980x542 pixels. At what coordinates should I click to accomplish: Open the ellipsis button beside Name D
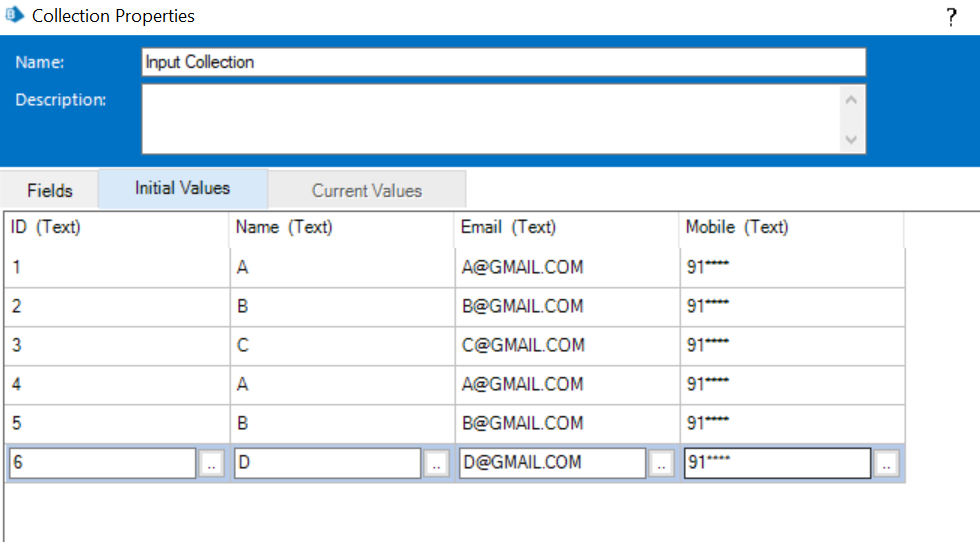[x=436, y=464]
